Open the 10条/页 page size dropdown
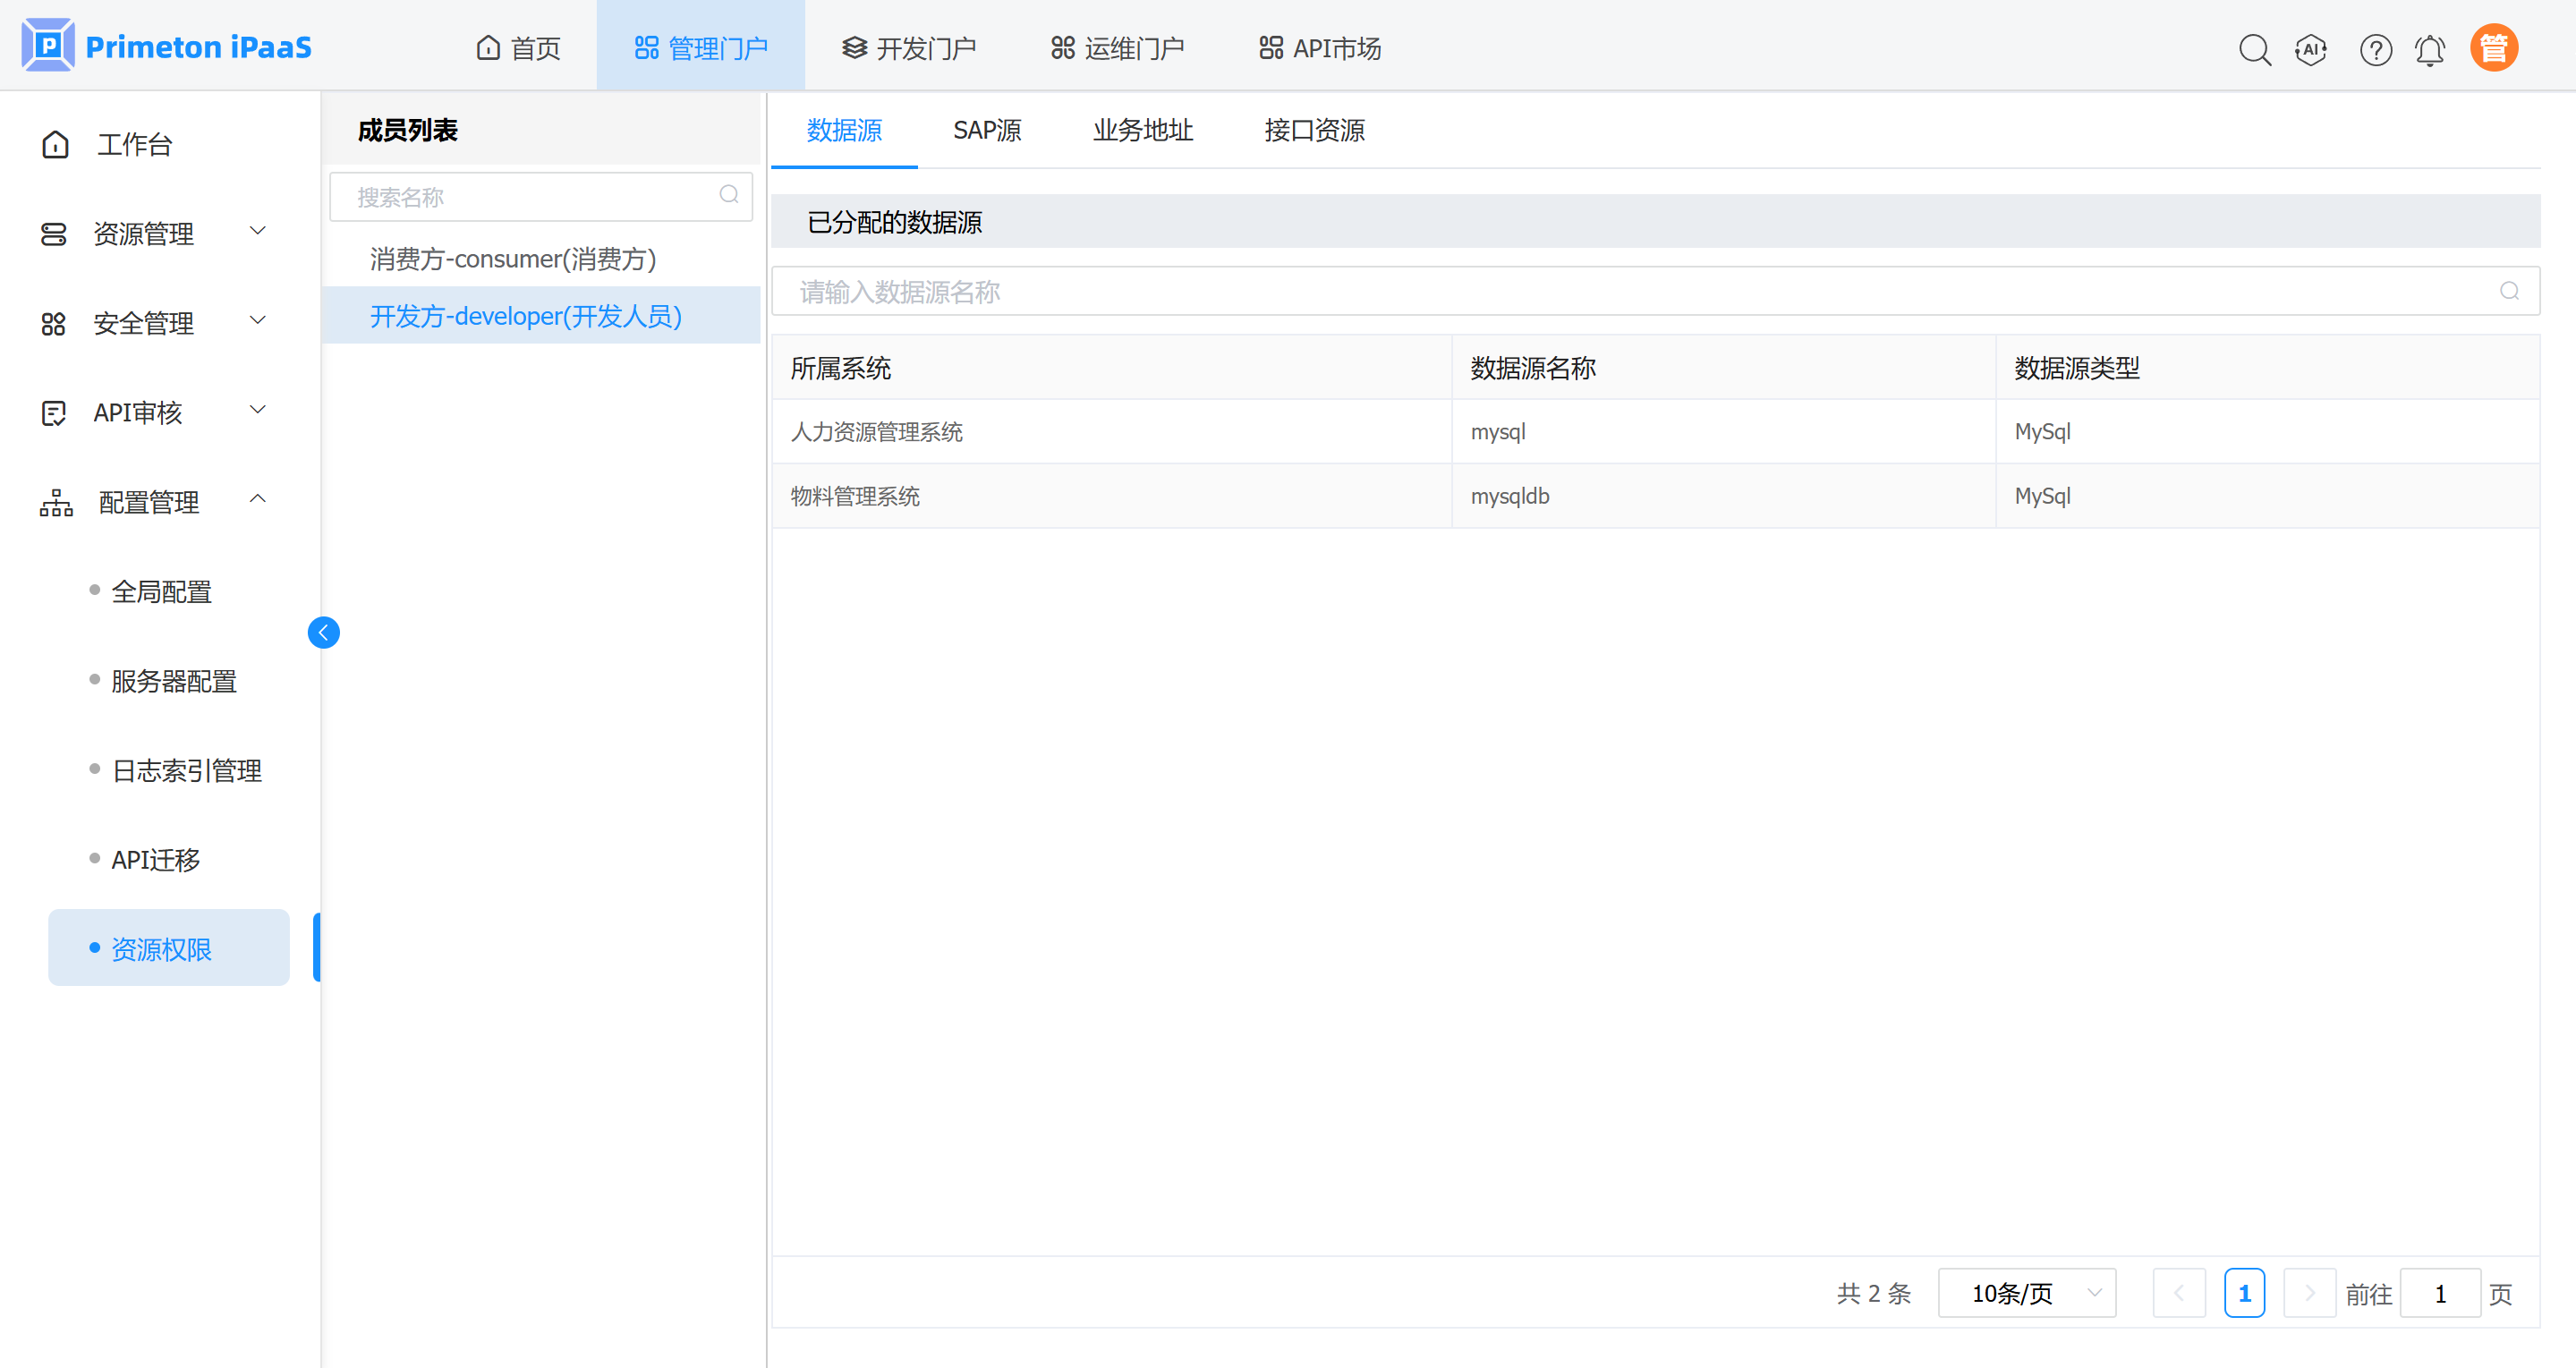Screen dimensions: 2576x1368 [2026, 1293]
